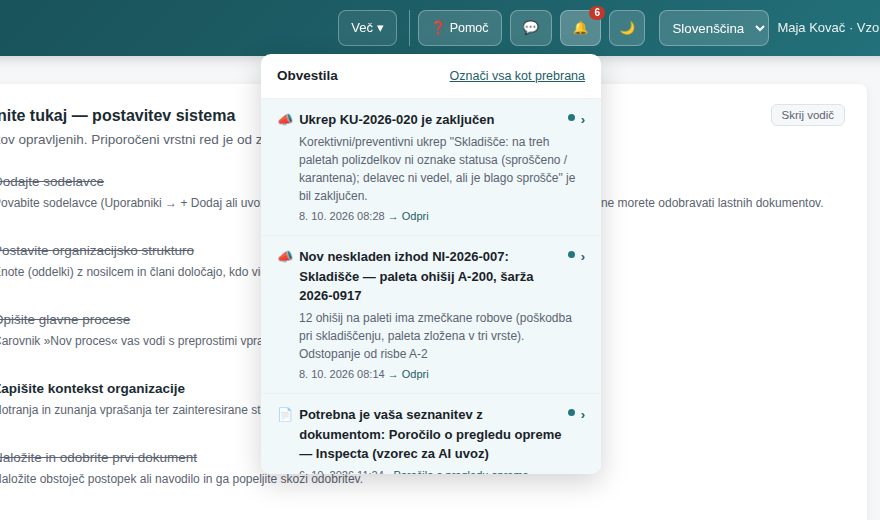Image resolution: width=880 pixels, height=520 pixels.
Task: Click unread dot of Ukrep KU-2026-020 notification
Action: point(571,118)
